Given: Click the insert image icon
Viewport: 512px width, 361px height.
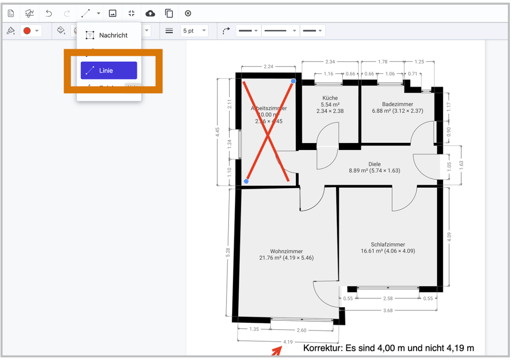Looking at the screenshot, I should pyautogui.click(x=113, y=13).
